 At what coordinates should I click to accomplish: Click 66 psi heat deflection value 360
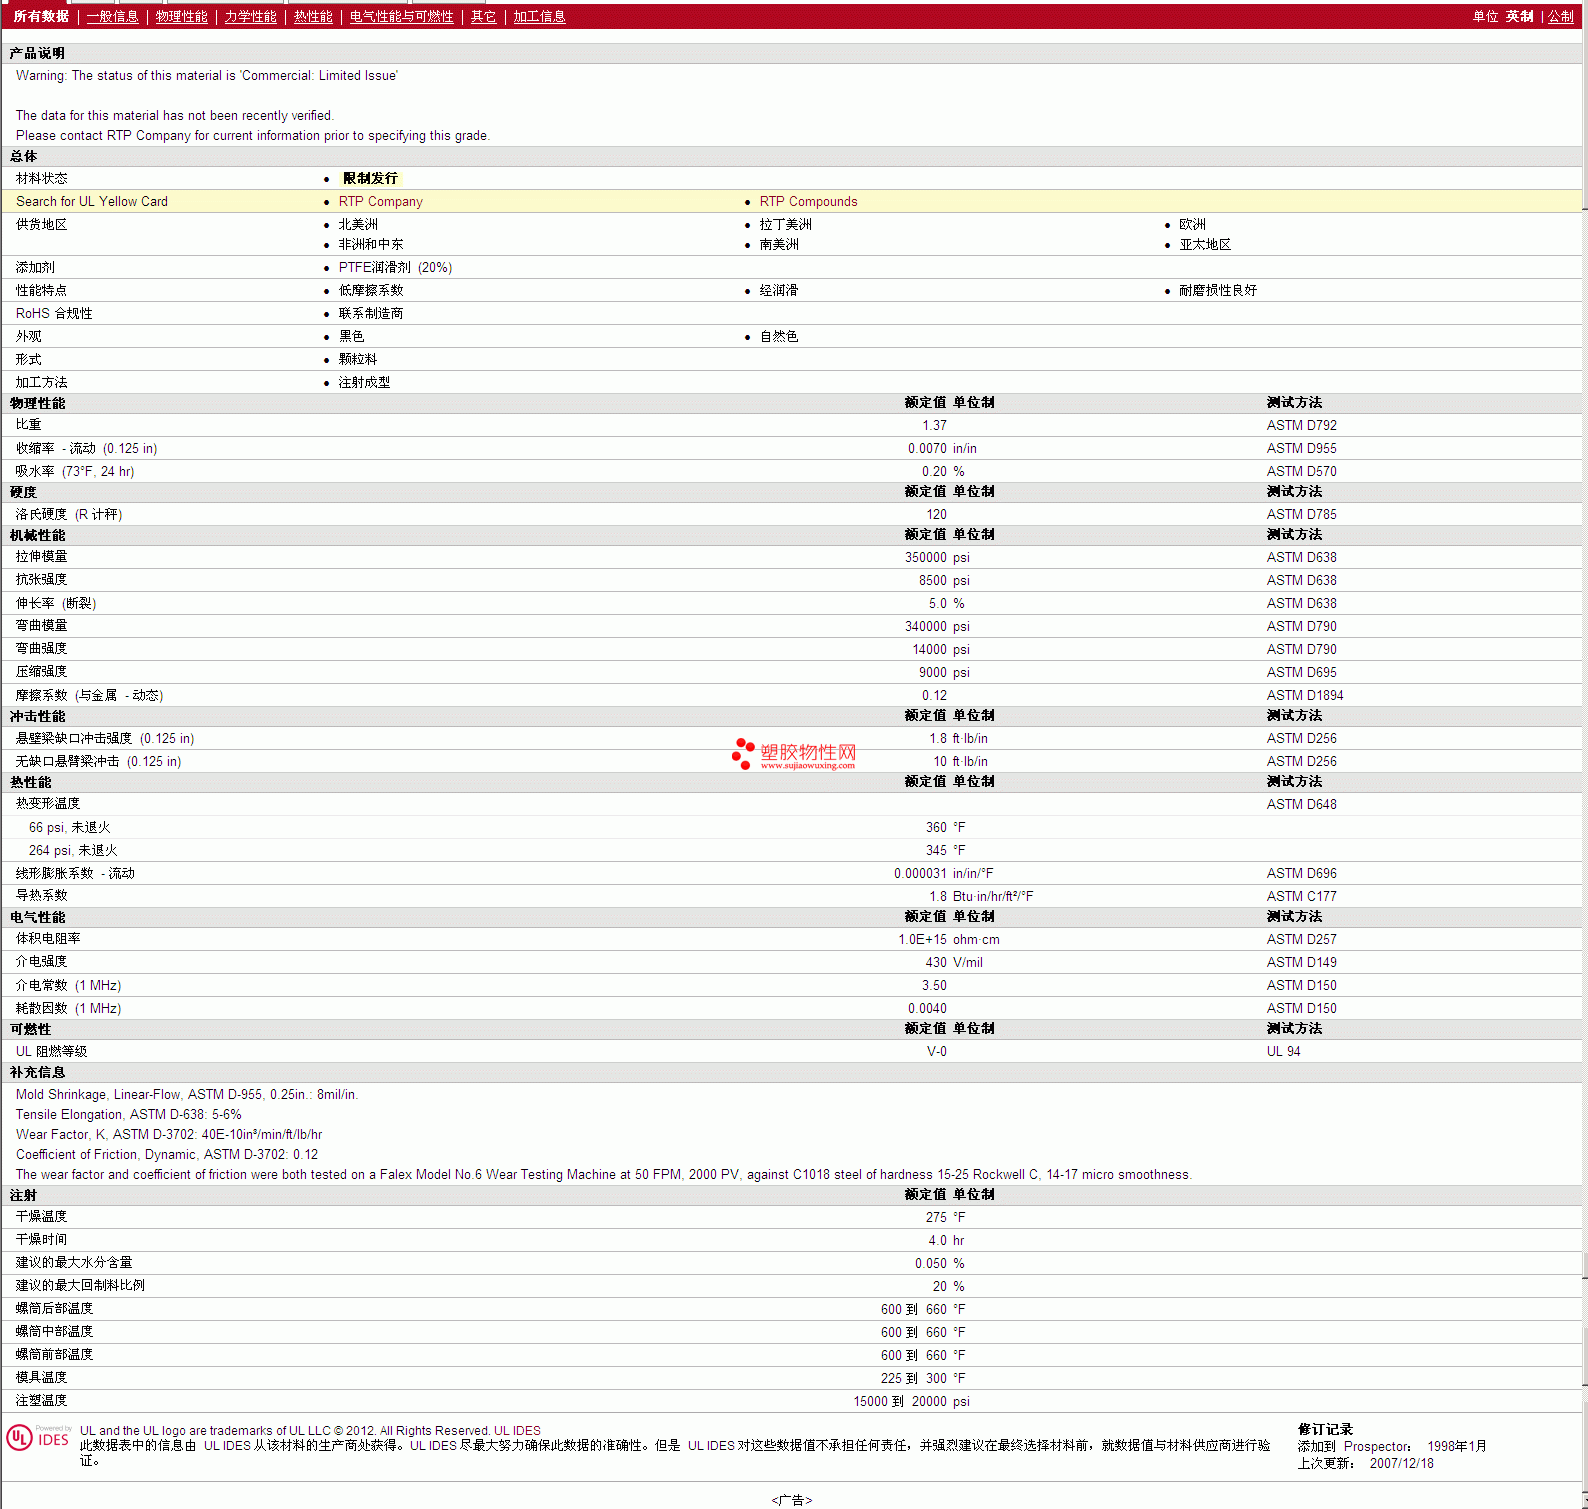click(936, 828)
